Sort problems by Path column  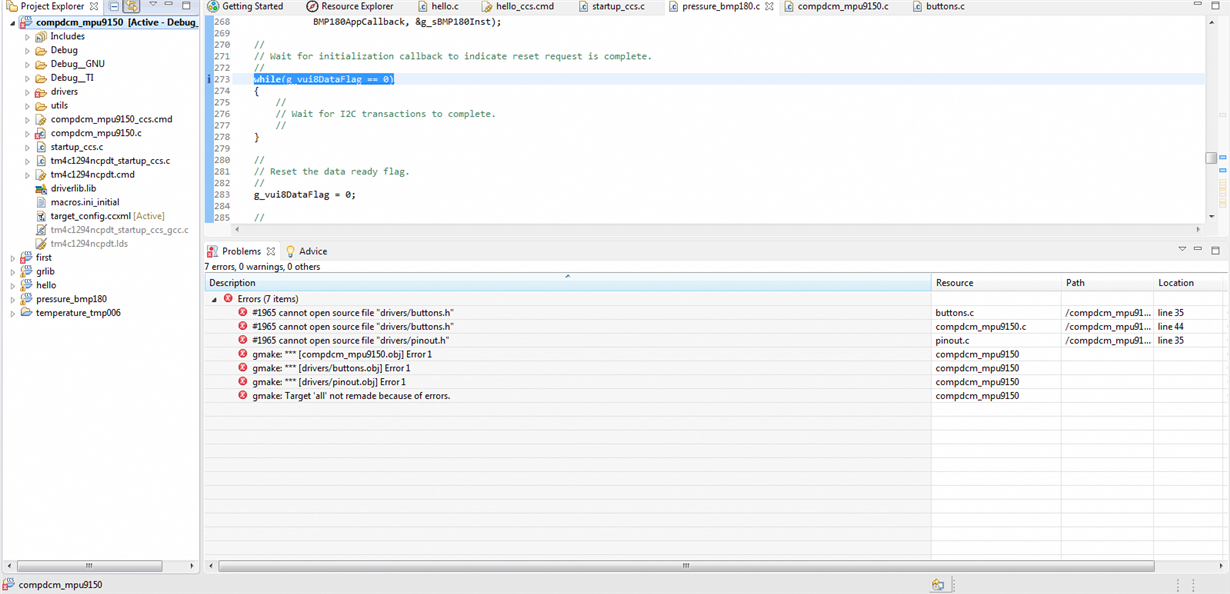1108,283
